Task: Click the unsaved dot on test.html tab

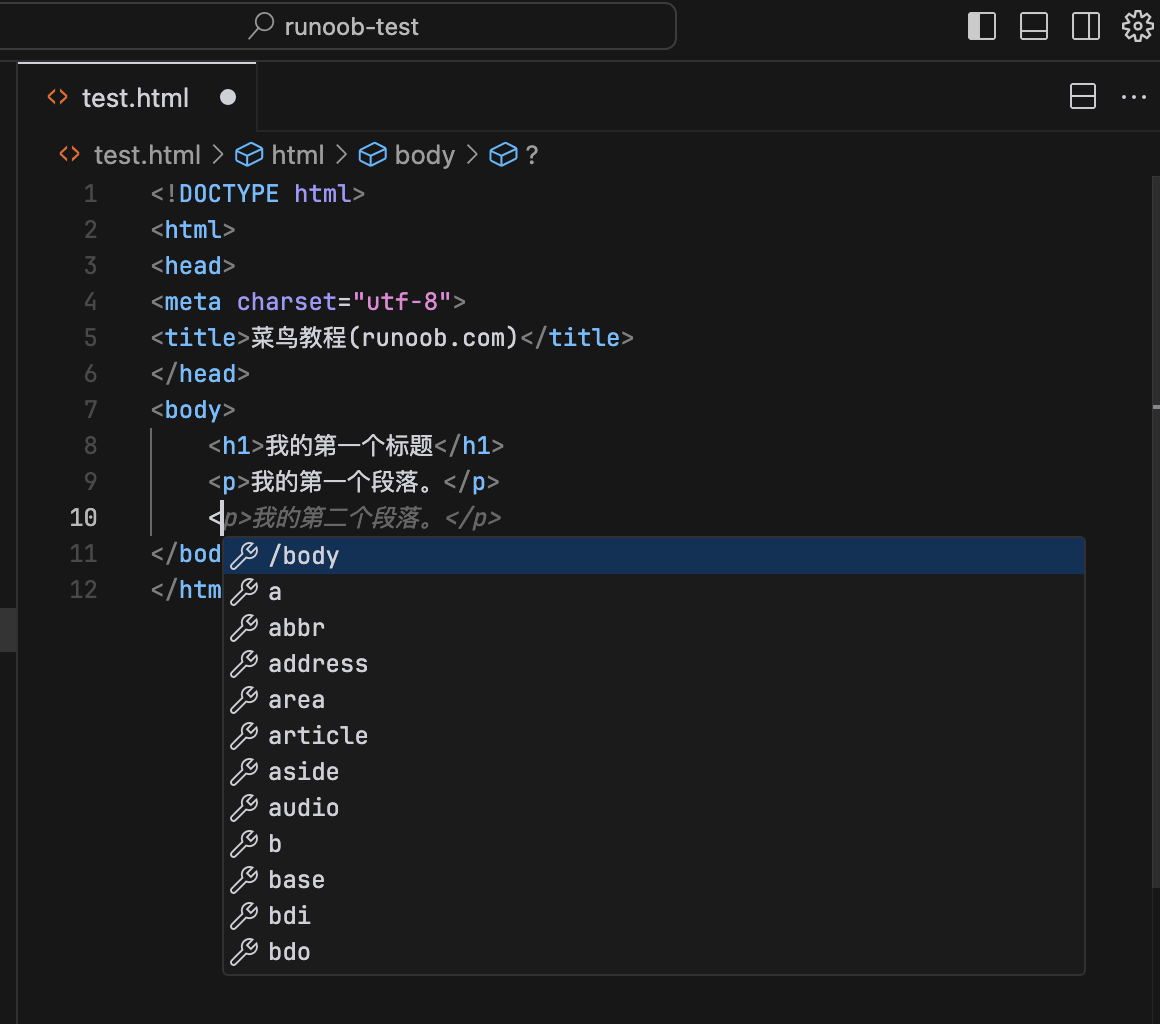Action: point(228,97)
